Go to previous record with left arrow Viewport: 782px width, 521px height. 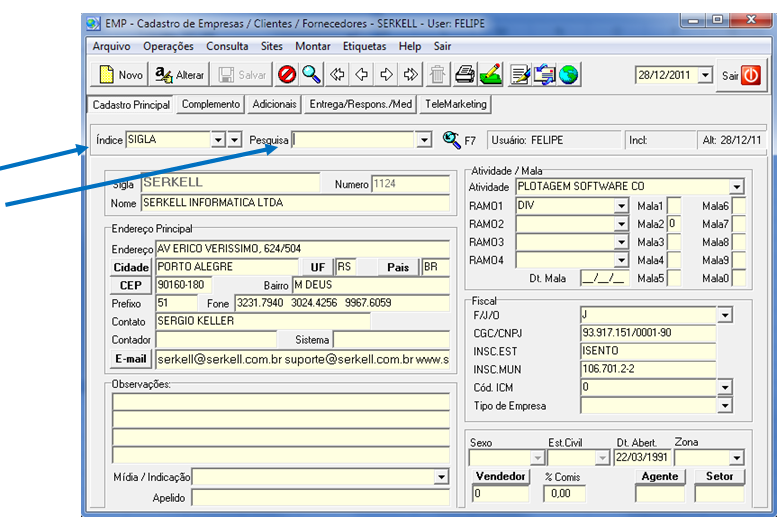point(362,75)
